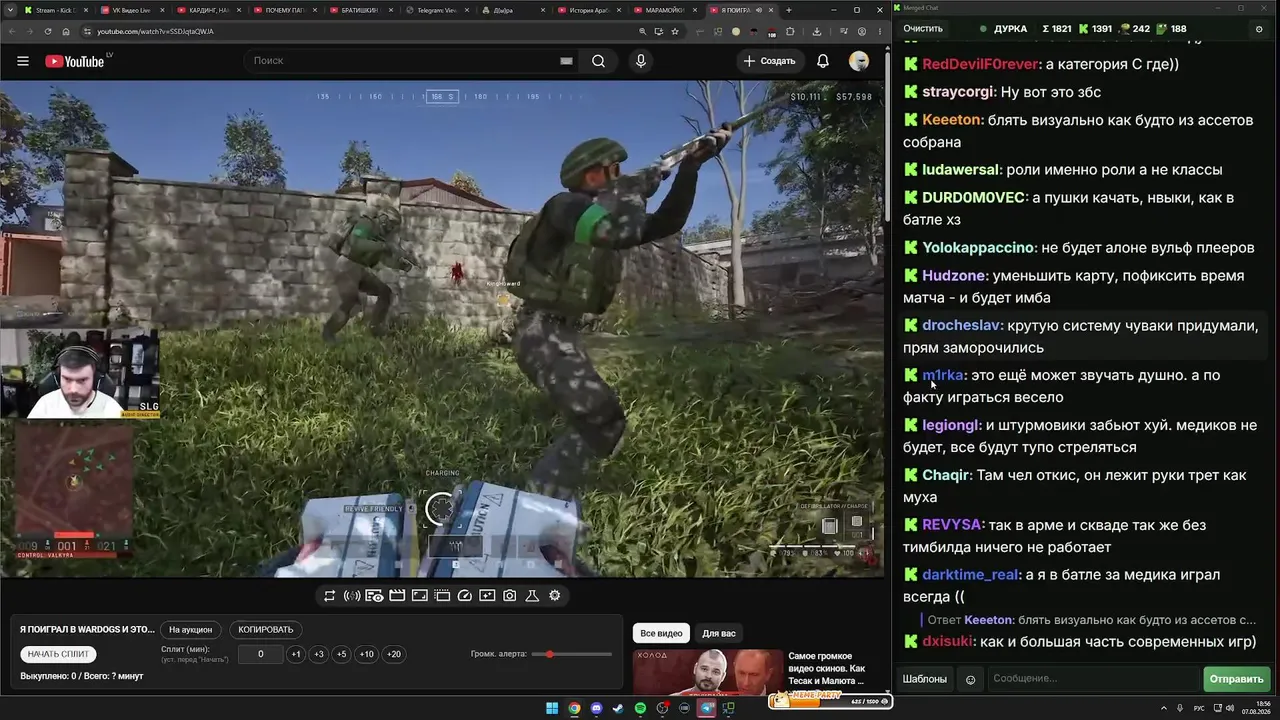Open the Самое громкое видео скинов thumbnail
1280x720 pixels.
[706, 672]
